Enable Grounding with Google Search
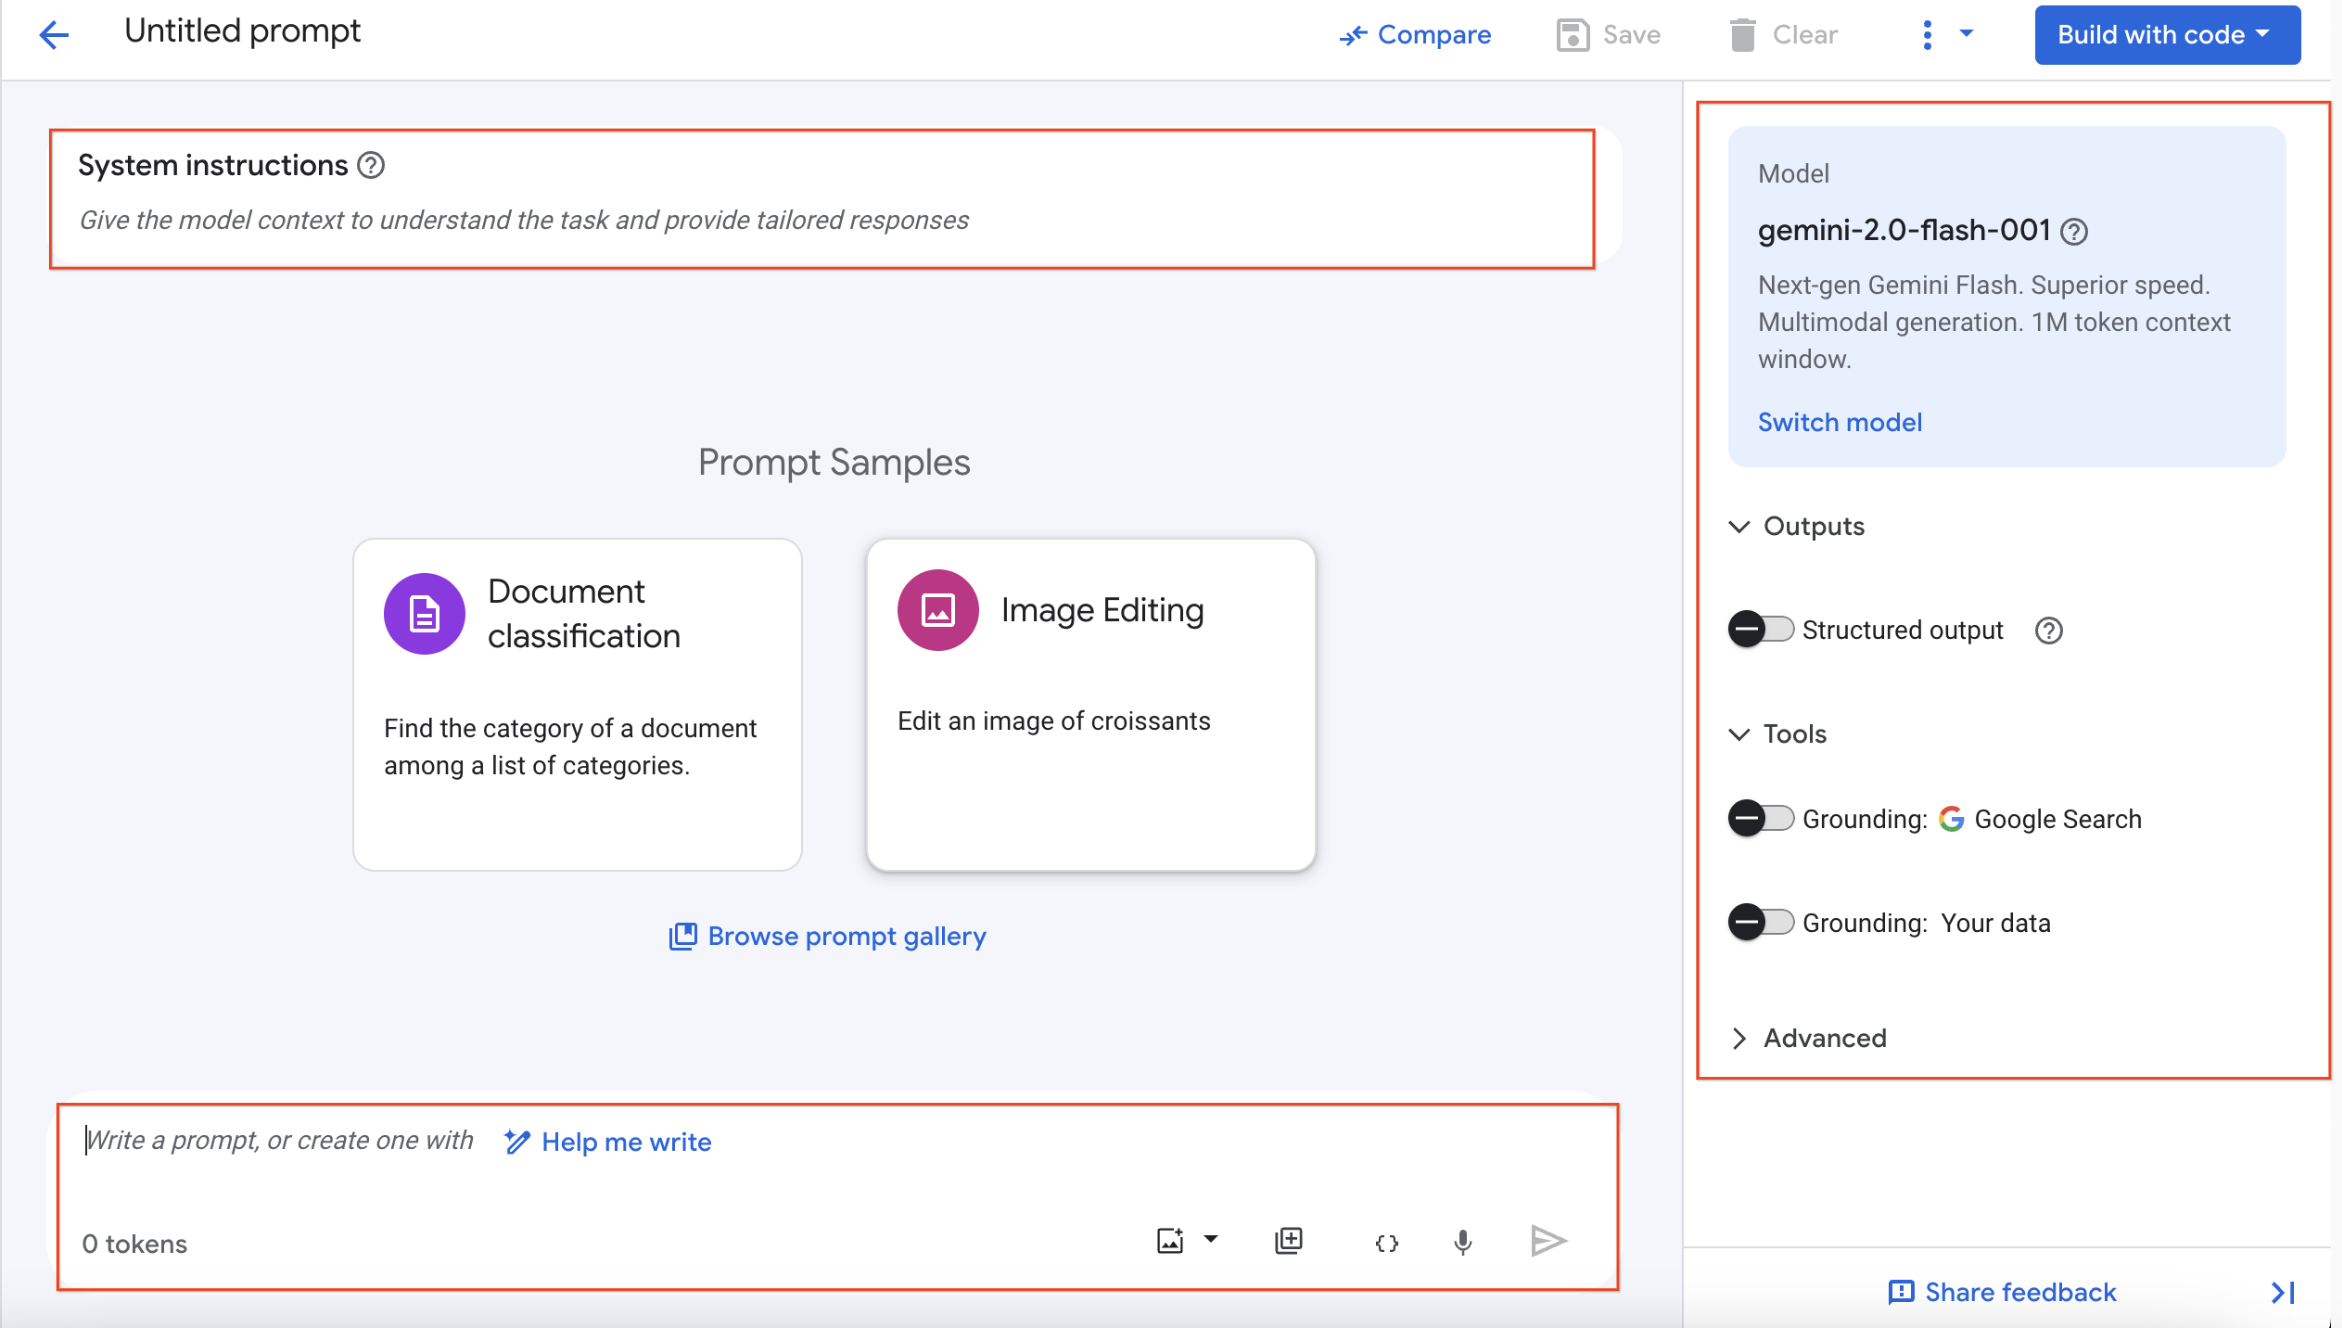The image size is (2342, 1328). point(1760,818)
